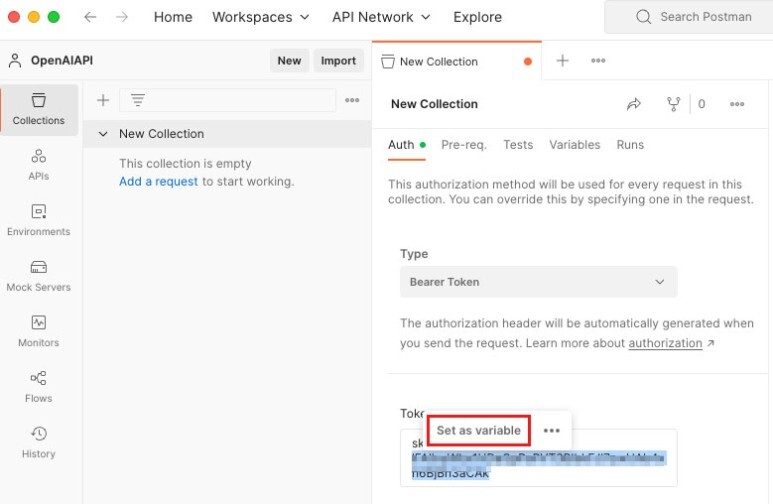
Task: Click the Add a request link
Action: (x=158, y=181)
